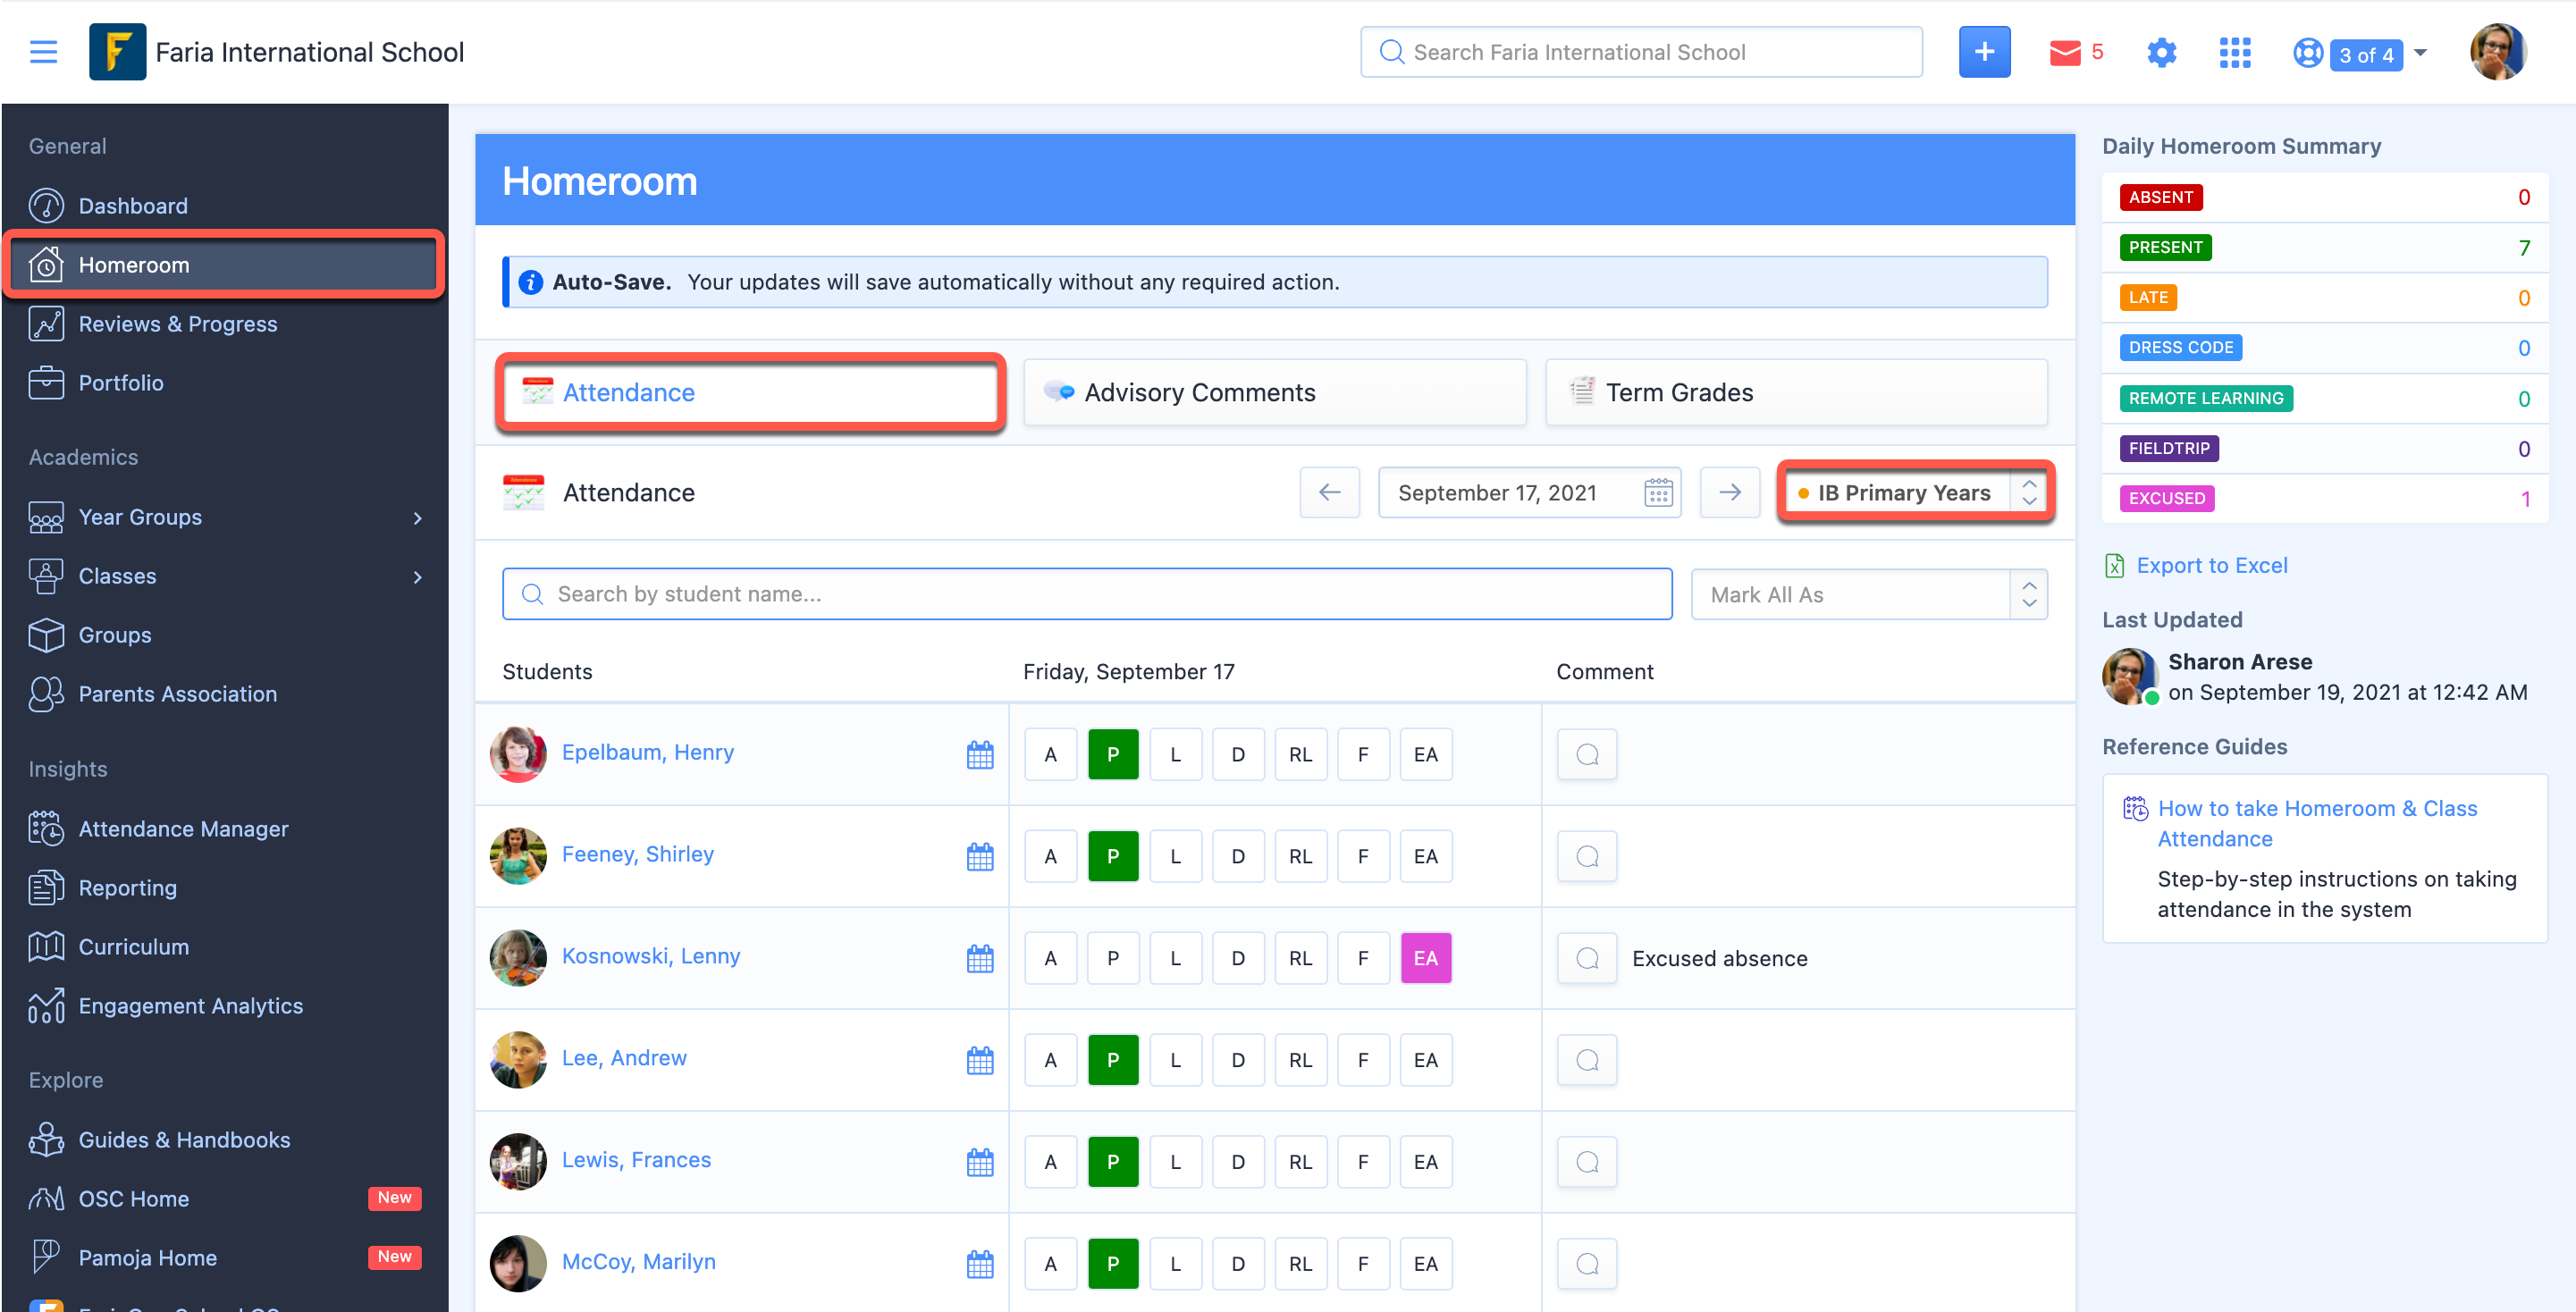2576x1312 pixels.
Task: Click Export to Excel link
Action: tap(2211, 566)
